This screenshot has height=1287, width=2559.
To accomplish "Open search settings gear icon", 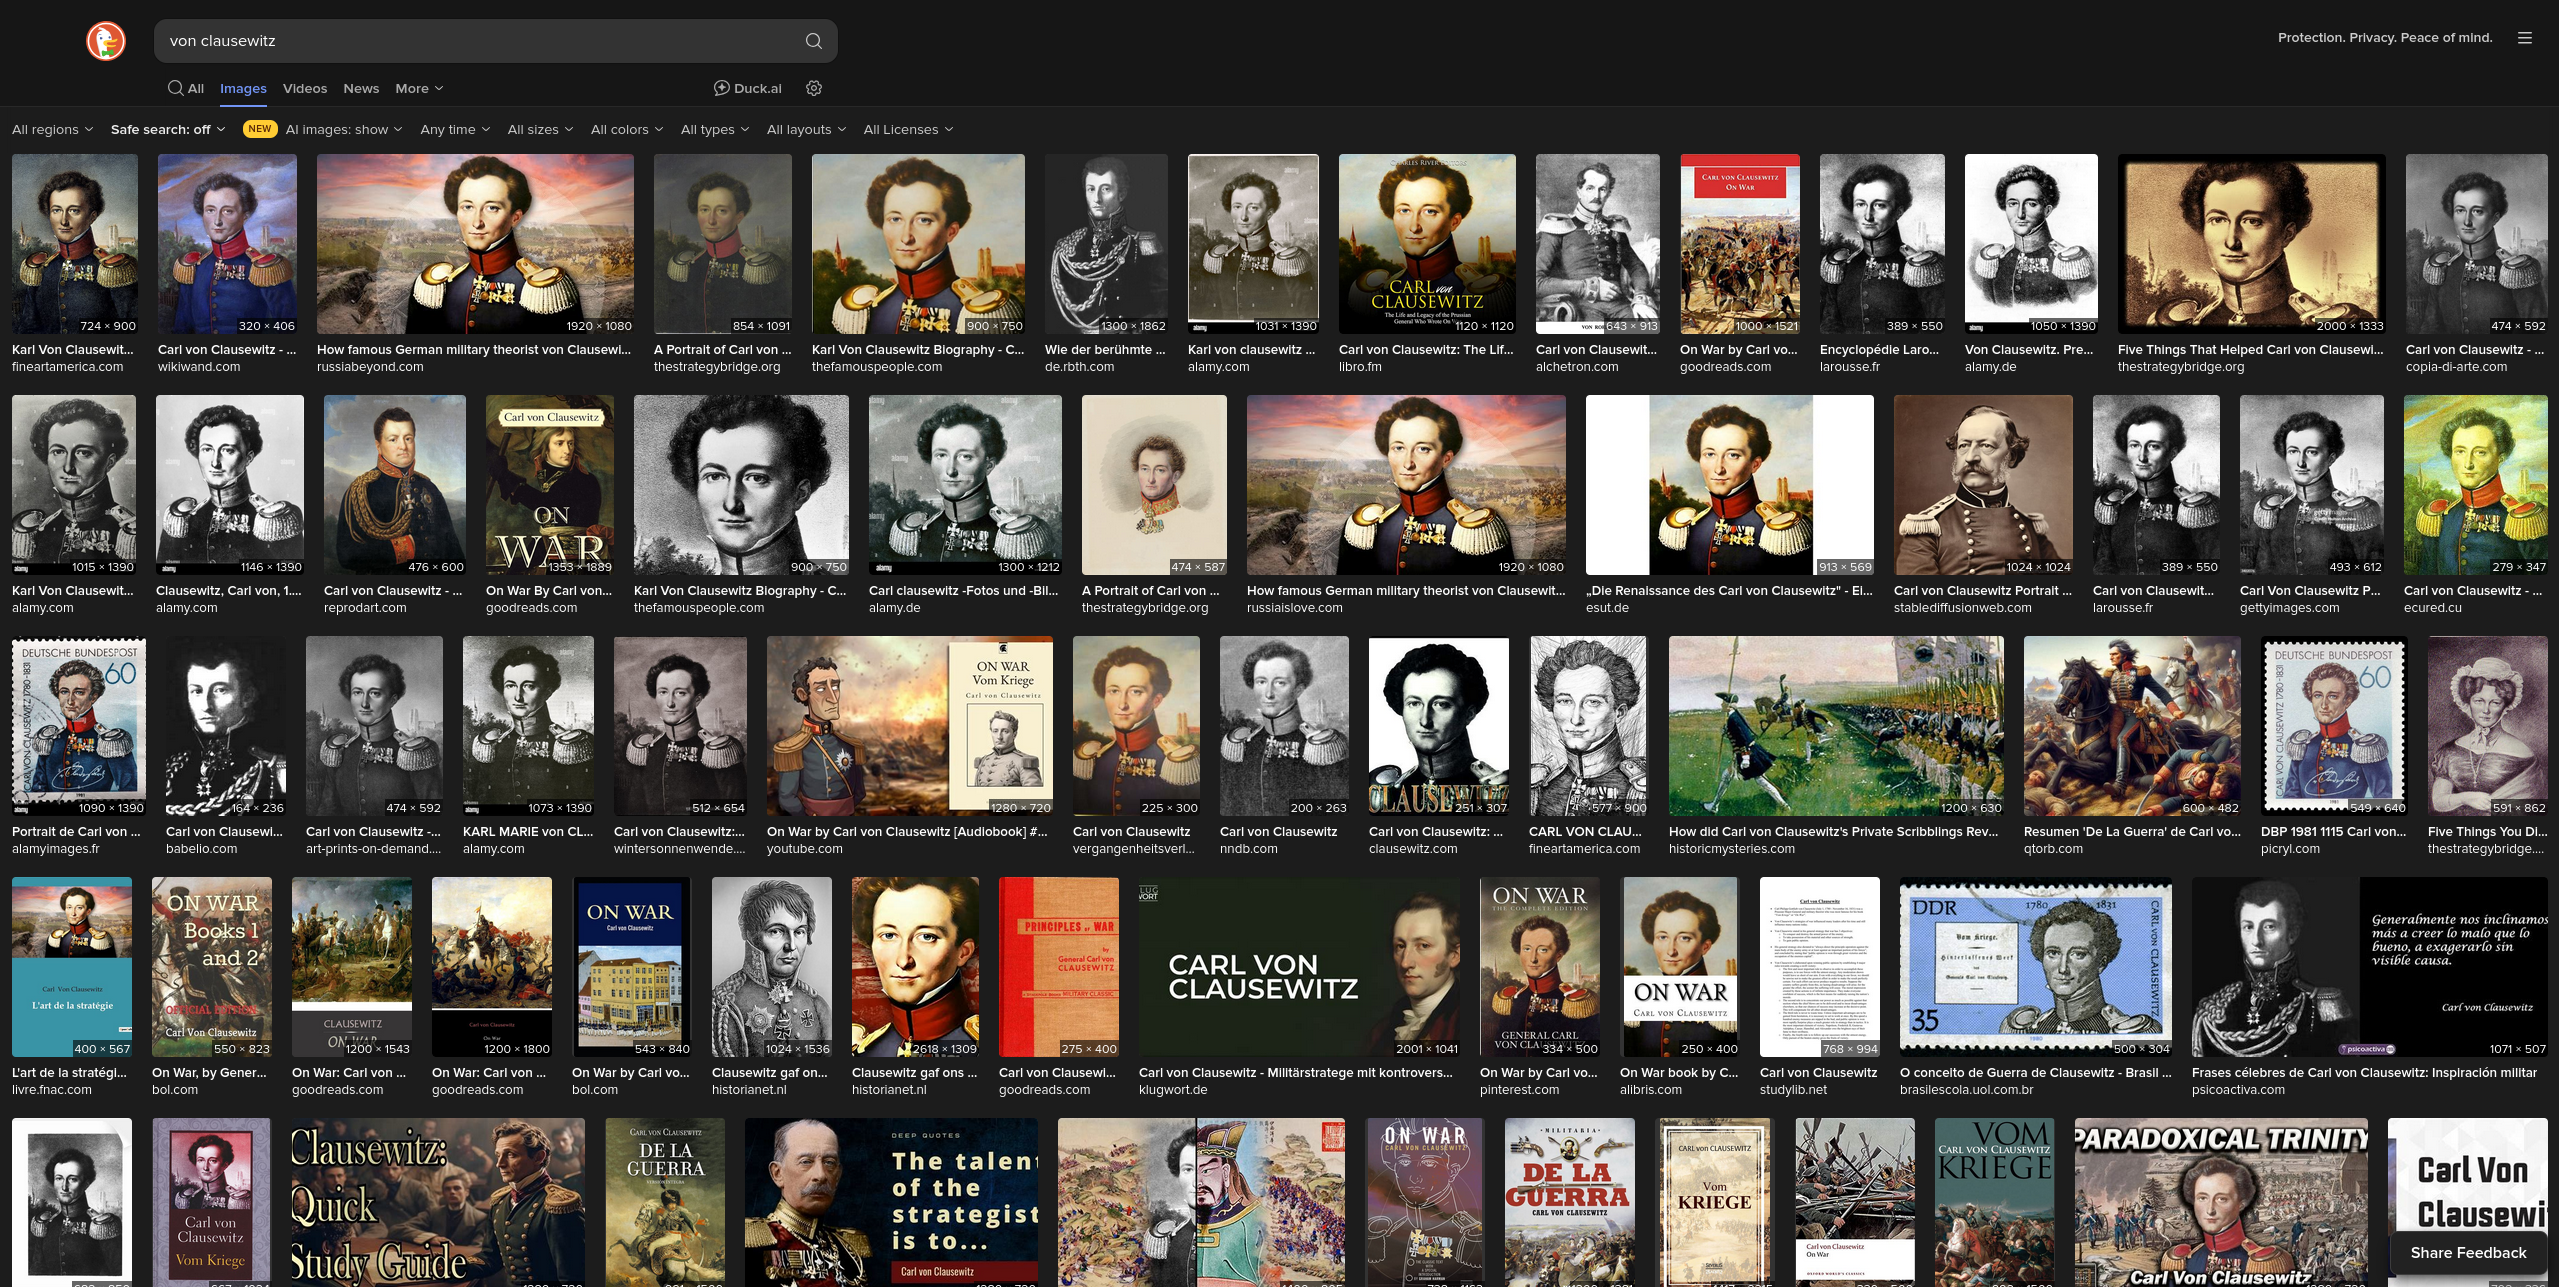I will [814, 88].
